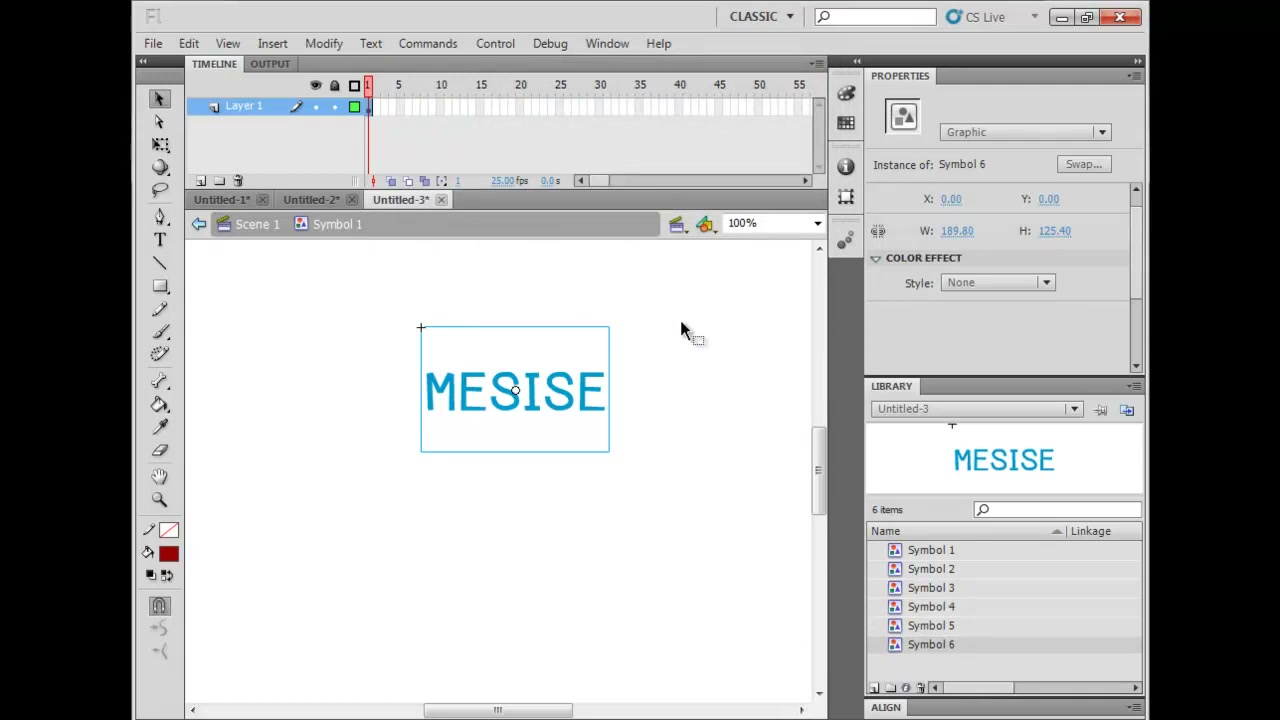Select Symbol 3 in the library
Image resolution: width=1280 pixels, height=720 pixels.
click(931, 588)
